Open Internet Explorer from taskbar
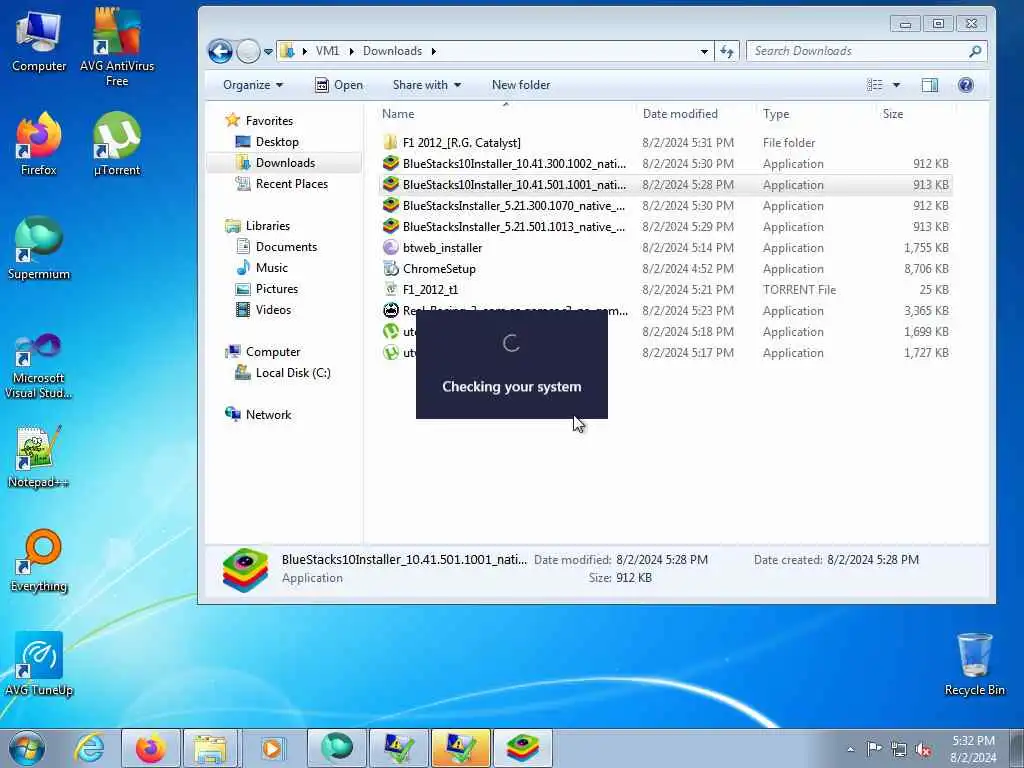The height and width of the screenshot is (768, 1024). 88,748
